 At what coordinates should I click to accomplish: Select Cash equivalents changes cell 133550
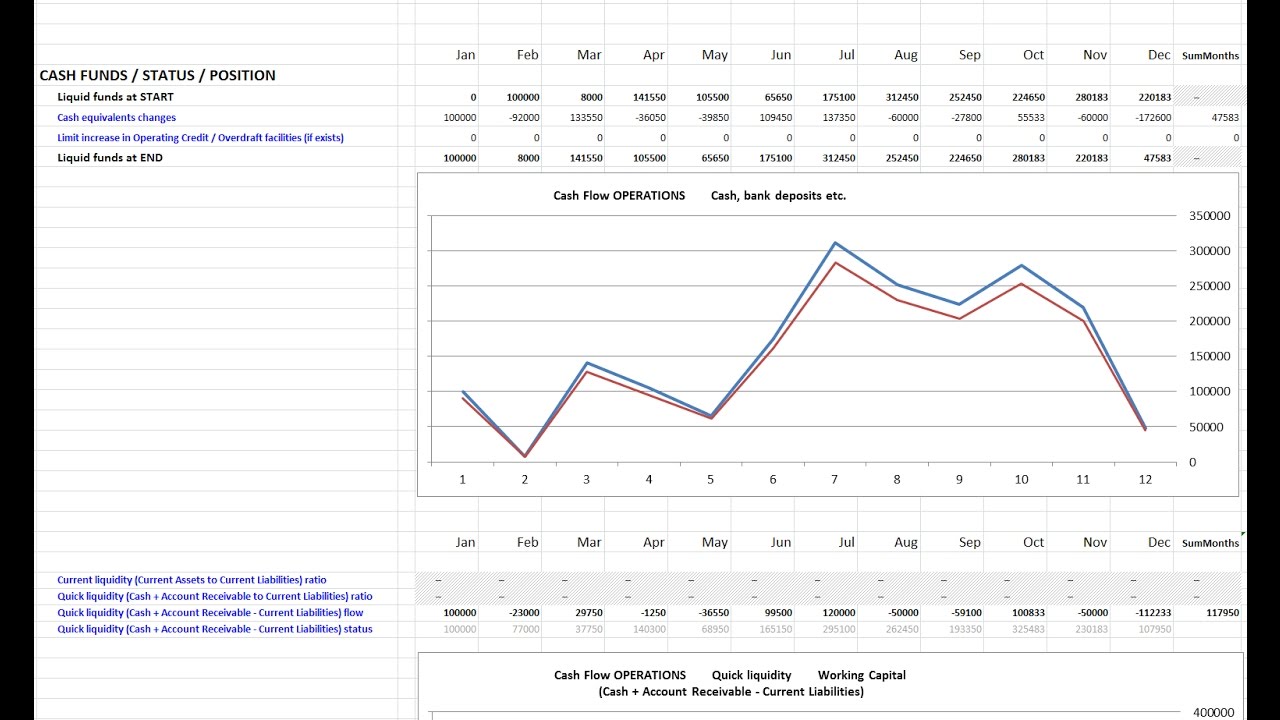click(585, 118)
